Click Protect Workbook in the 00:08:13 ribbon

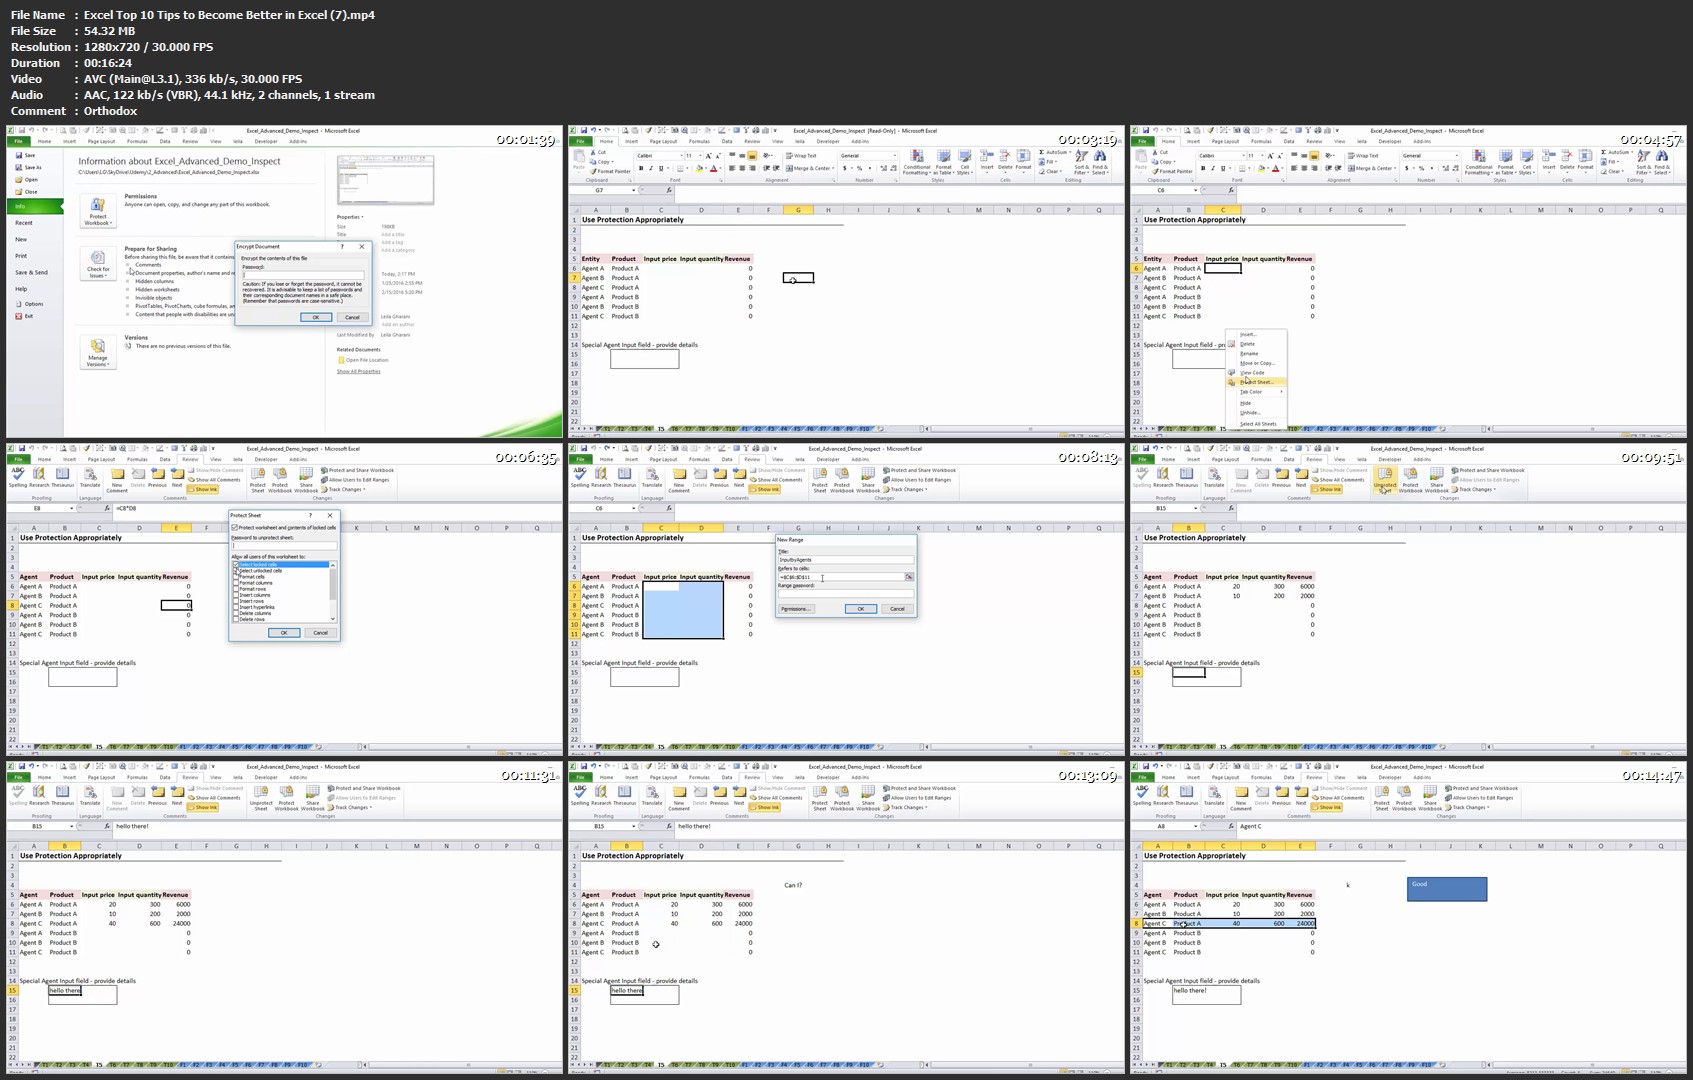pos(842,480)
